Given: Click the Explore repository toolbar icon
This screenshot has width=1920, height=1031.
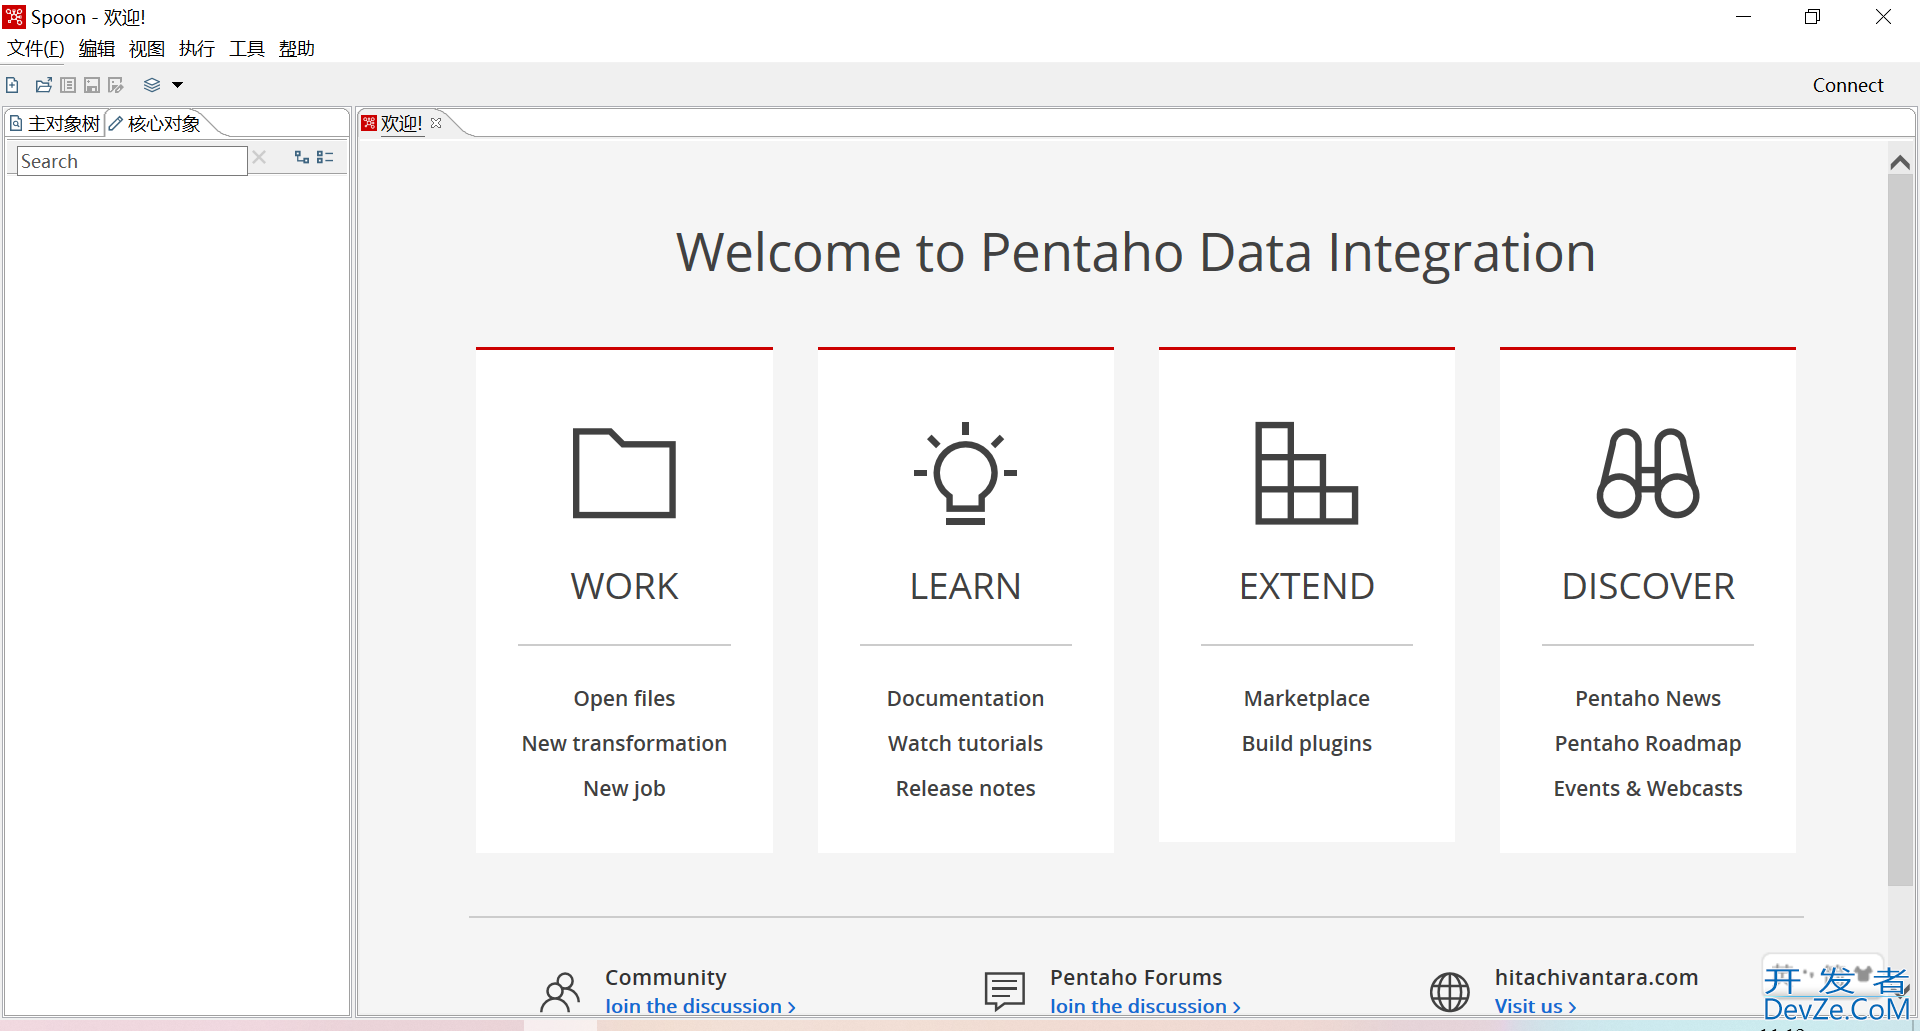Looking at the screenshot, I should tap(68, 85).
